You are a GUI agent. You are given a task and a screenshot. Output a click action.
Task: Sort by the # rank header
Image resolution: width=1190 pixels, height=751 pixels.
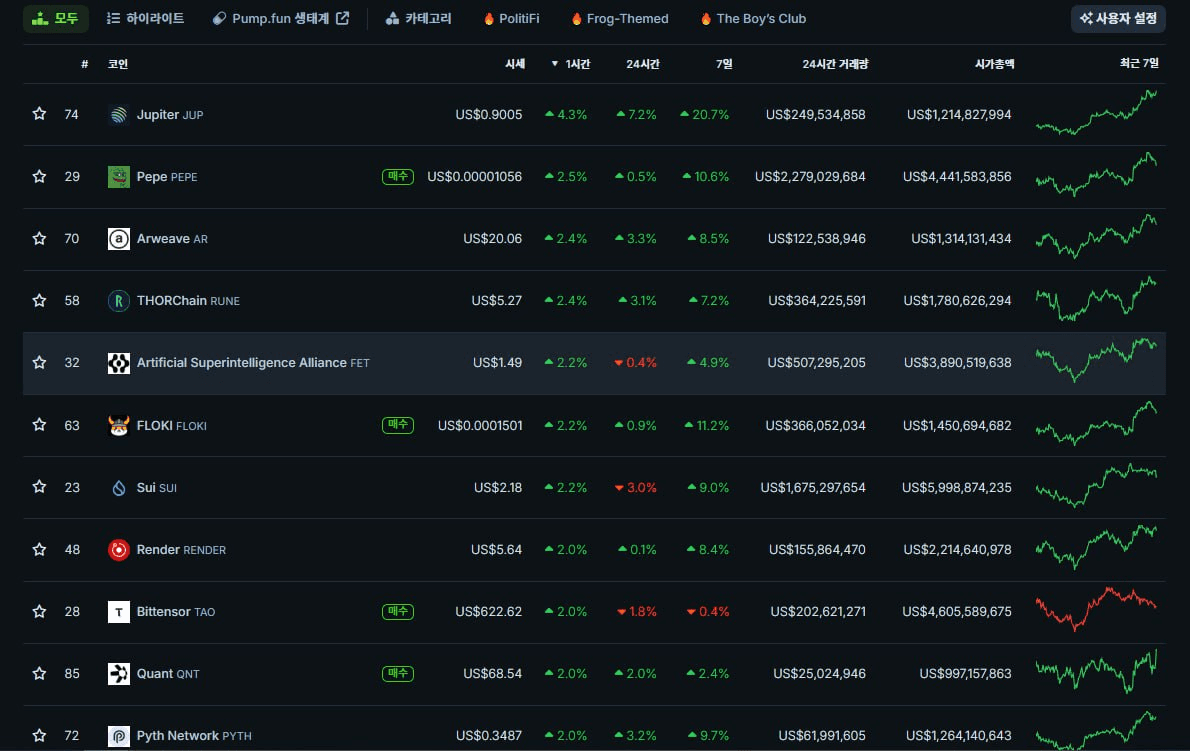click(x=84, y=64)
